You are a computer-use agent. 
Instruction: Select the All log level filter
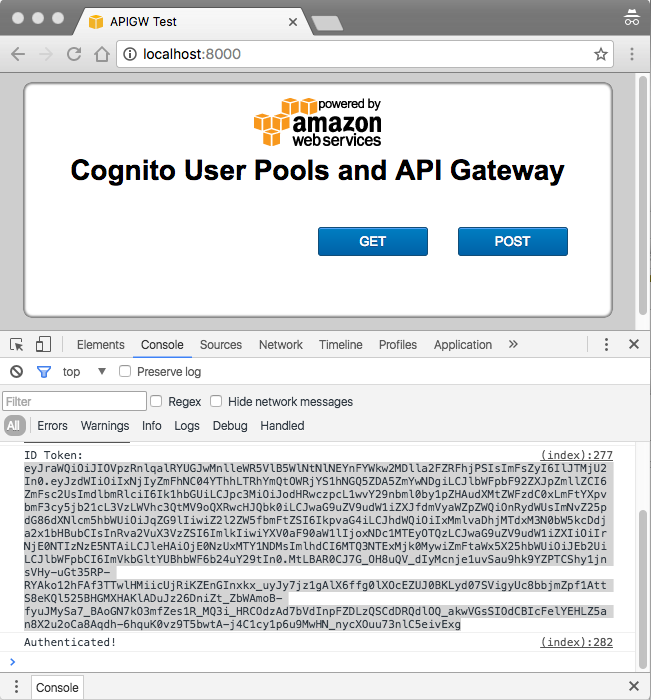[13, 425]
